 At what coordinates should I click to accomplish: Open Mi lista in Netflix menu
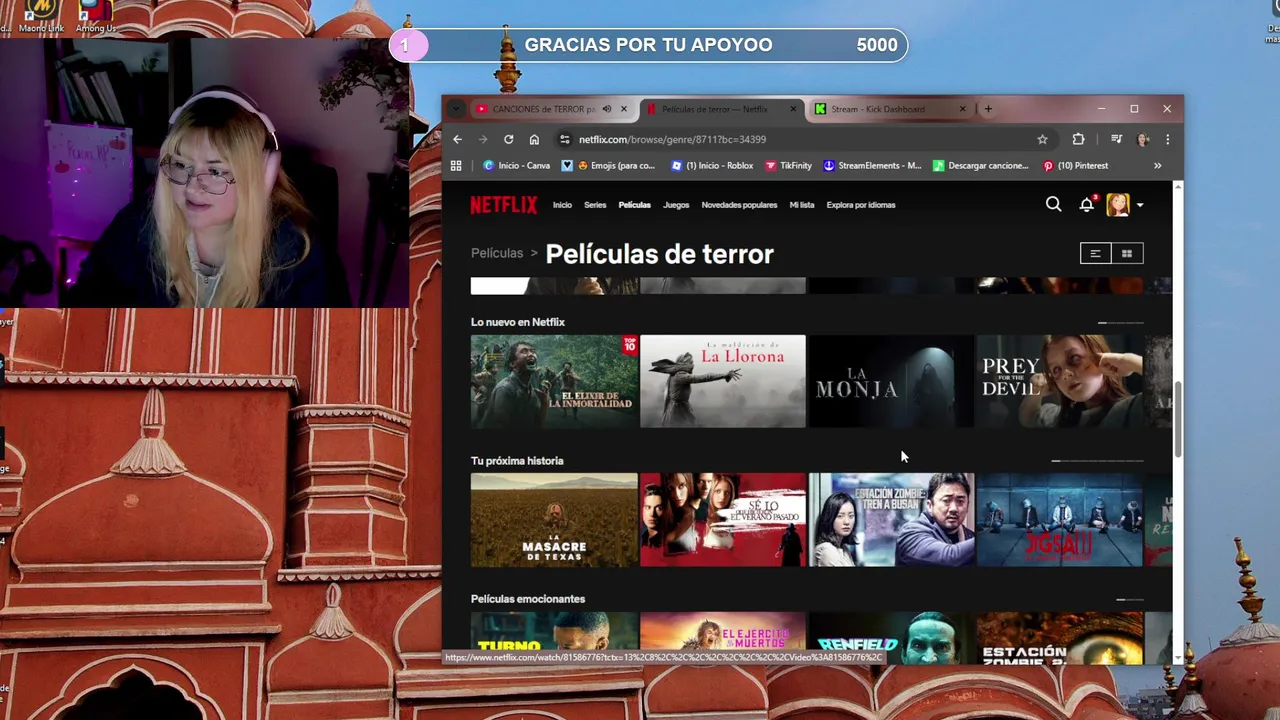(x=802, y=205)
